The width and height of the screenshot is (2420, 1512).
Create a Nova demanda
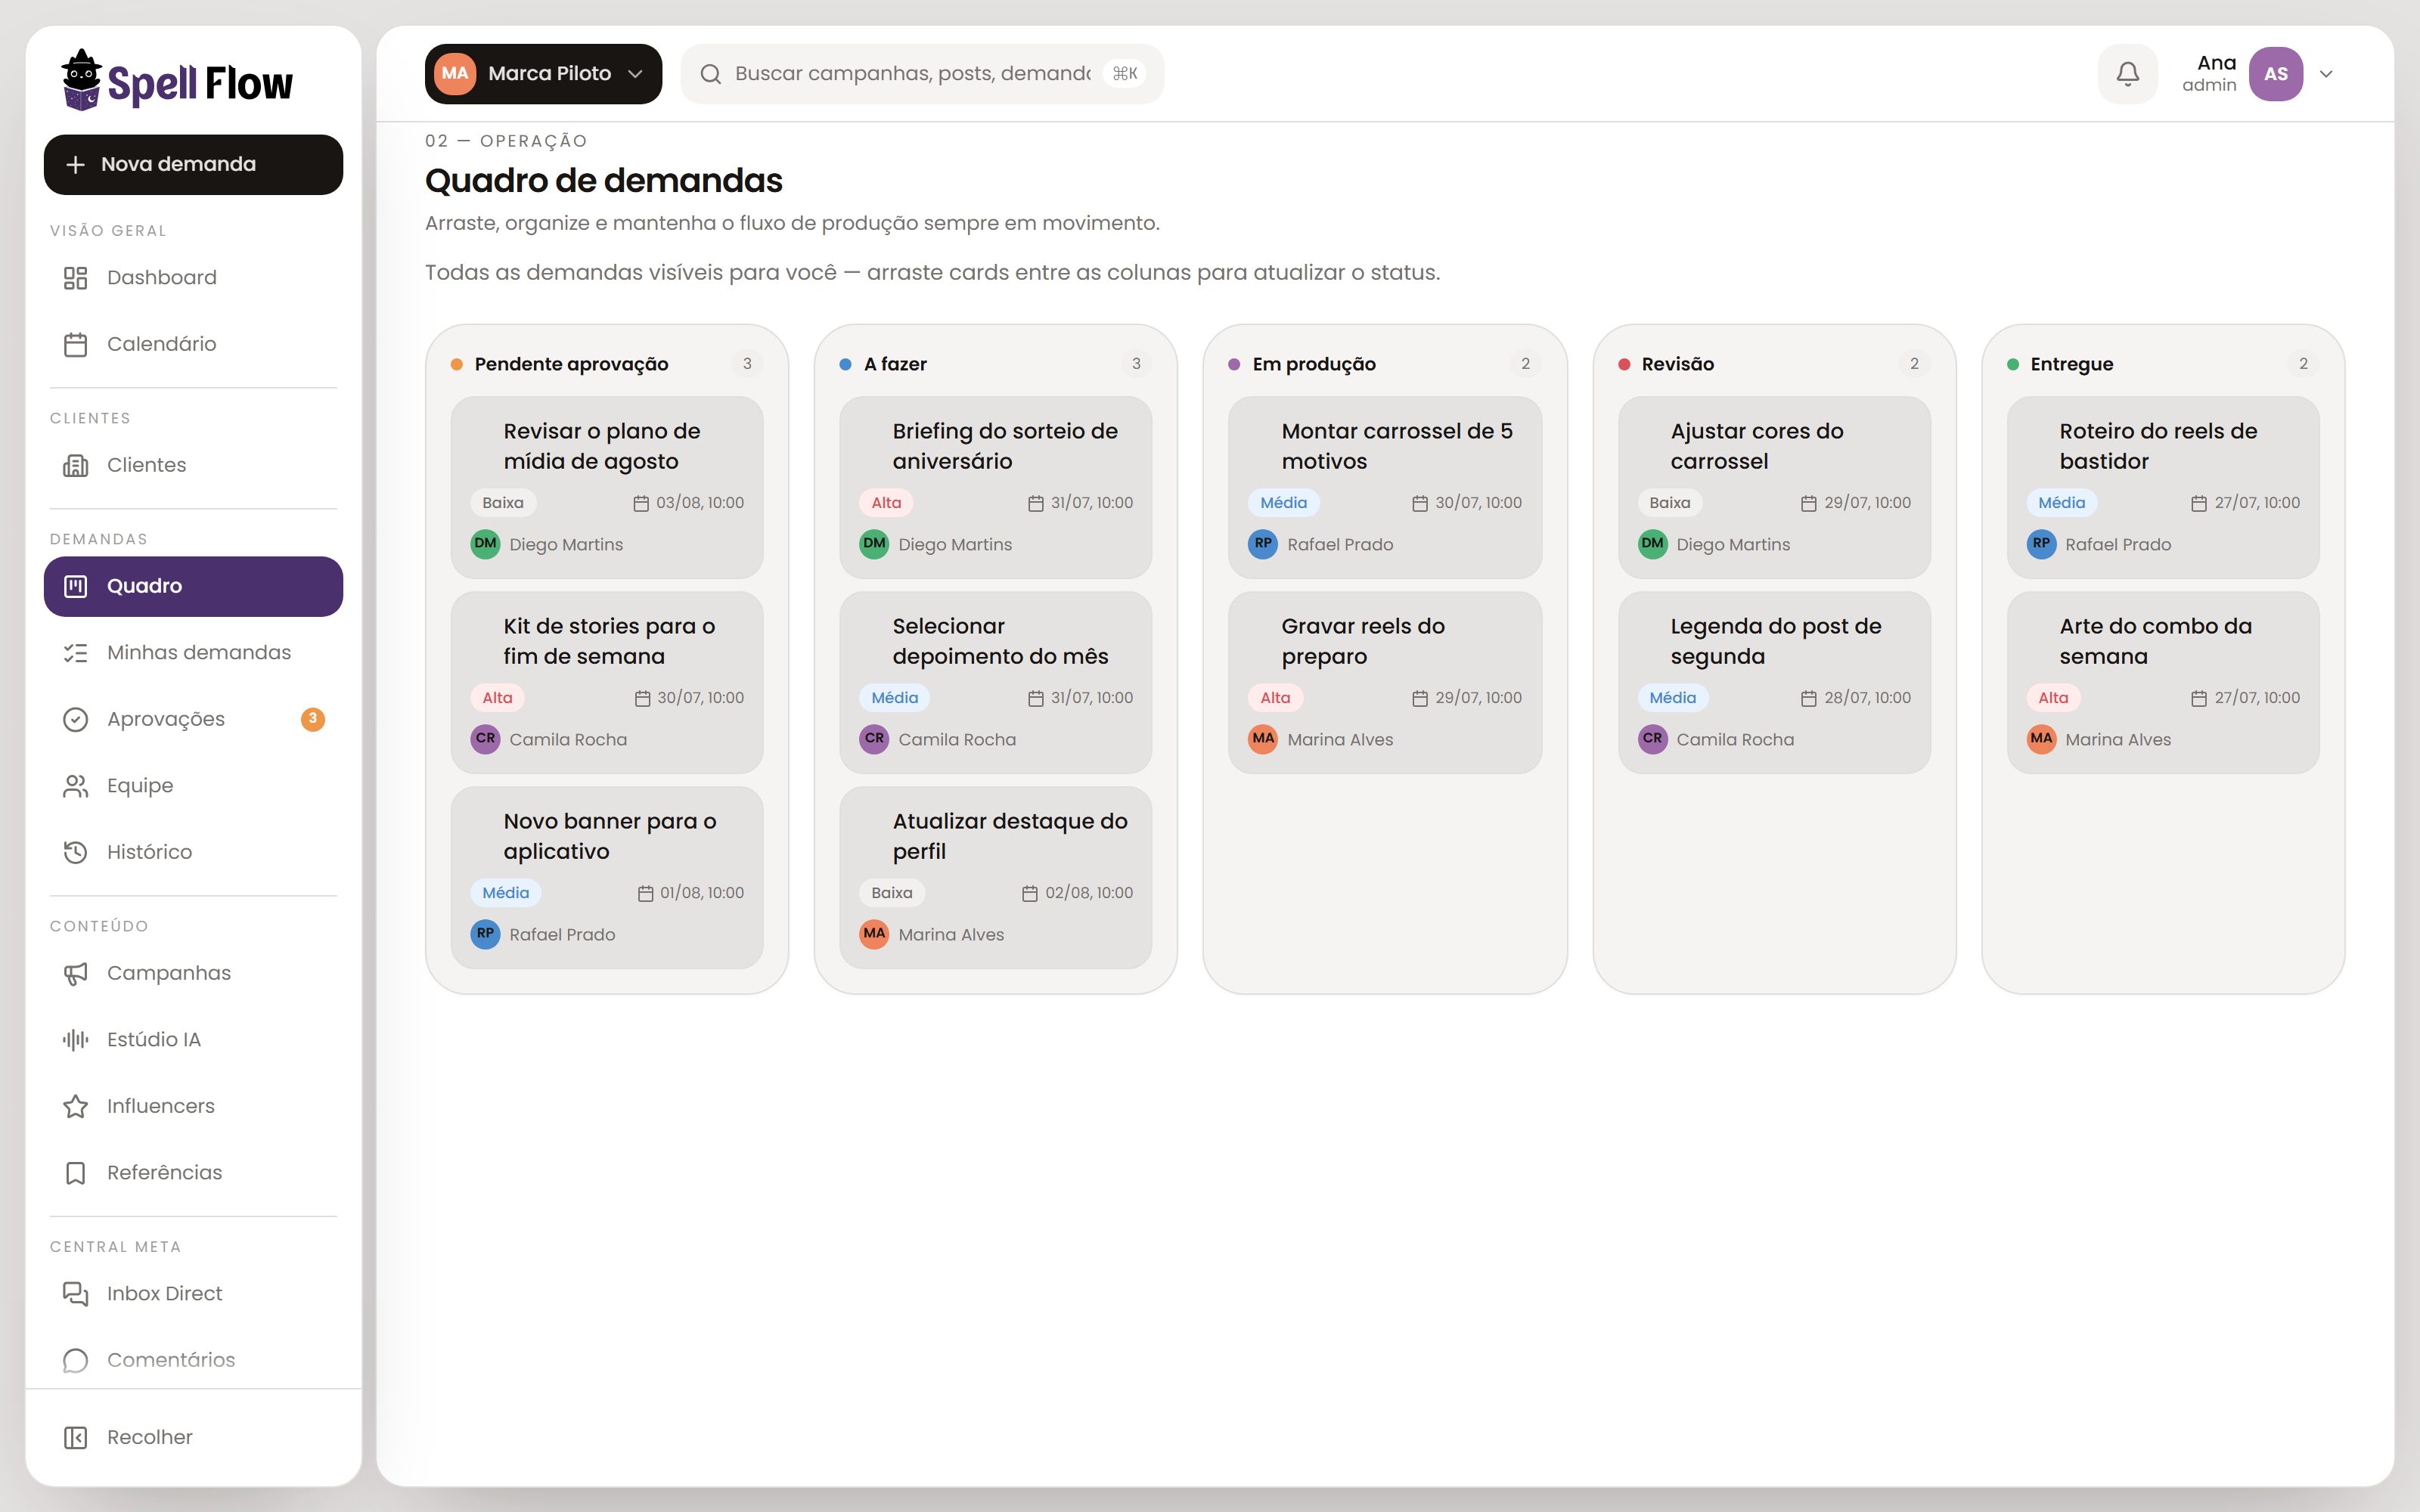(193, 165)
